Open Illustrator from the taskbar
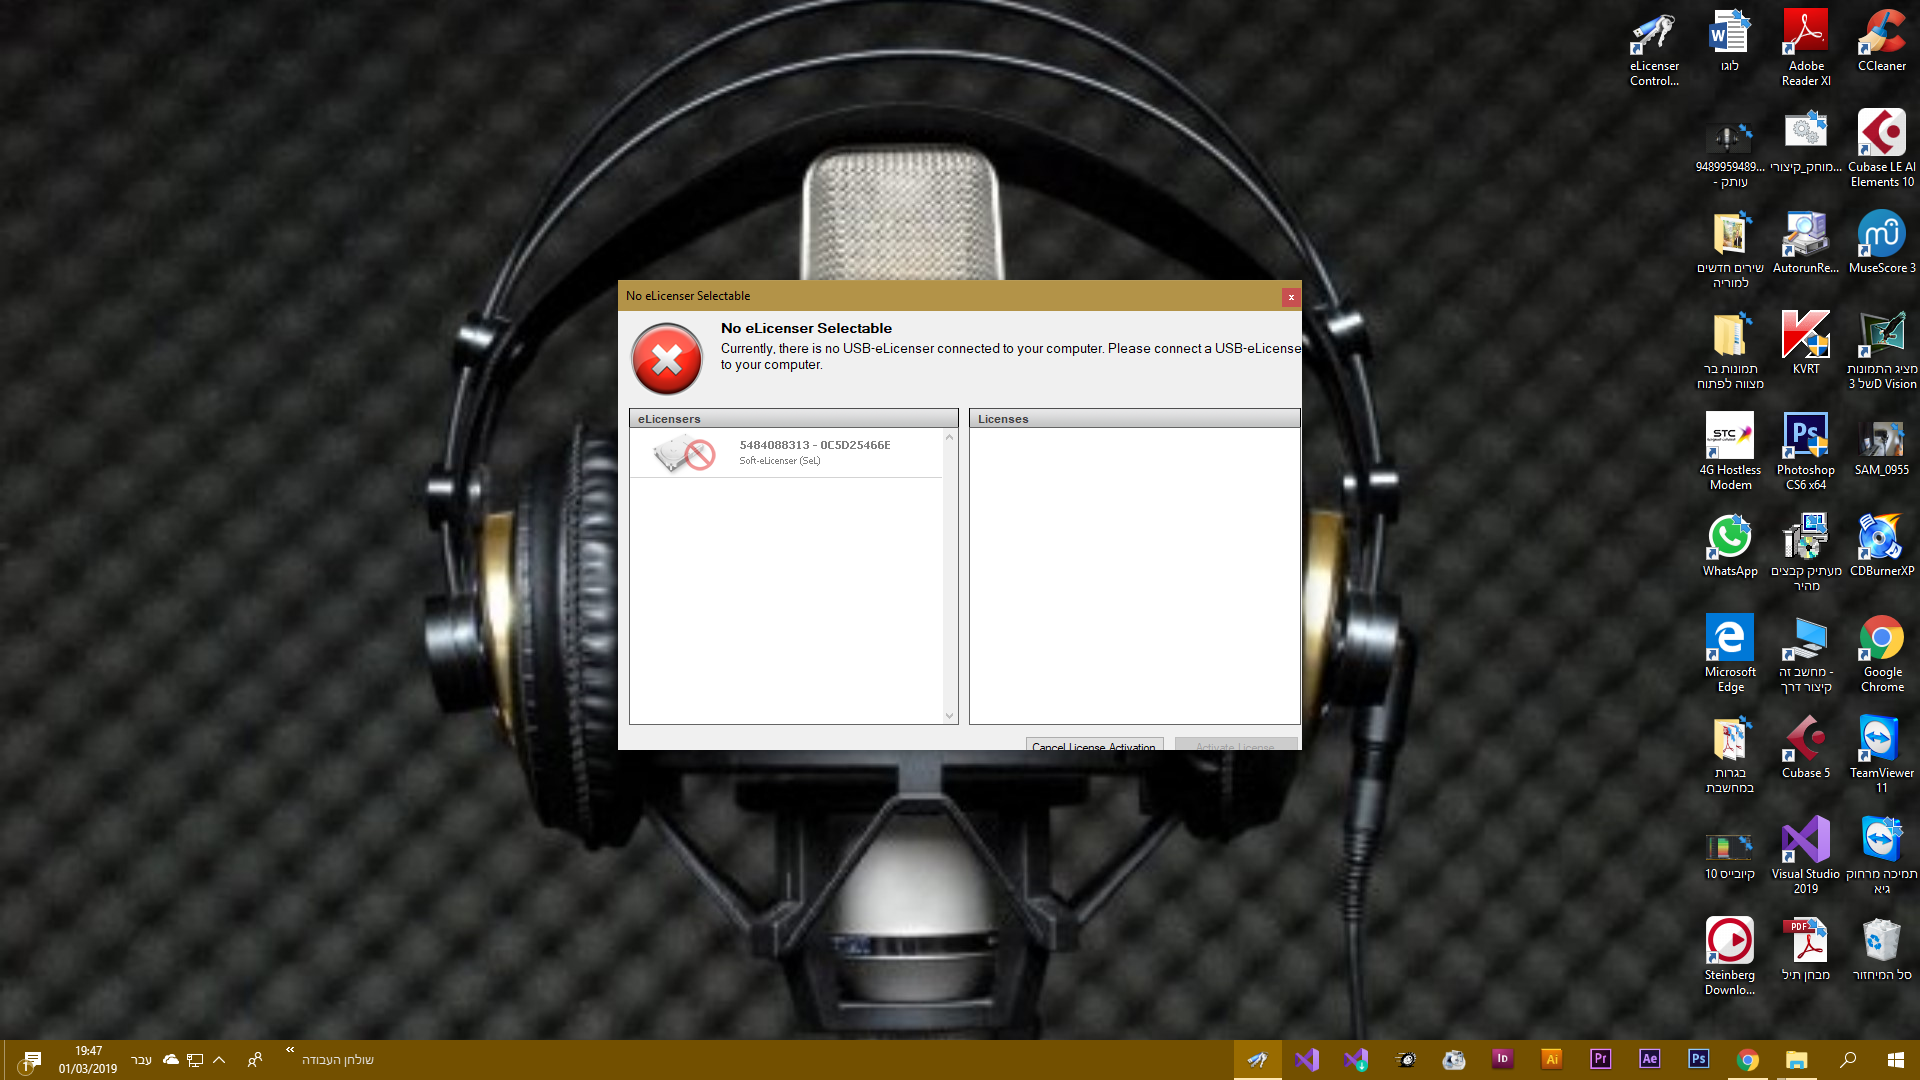Image resolution: width=1920 pixels, height=1080 pixels. [x=1551, y=1059]
